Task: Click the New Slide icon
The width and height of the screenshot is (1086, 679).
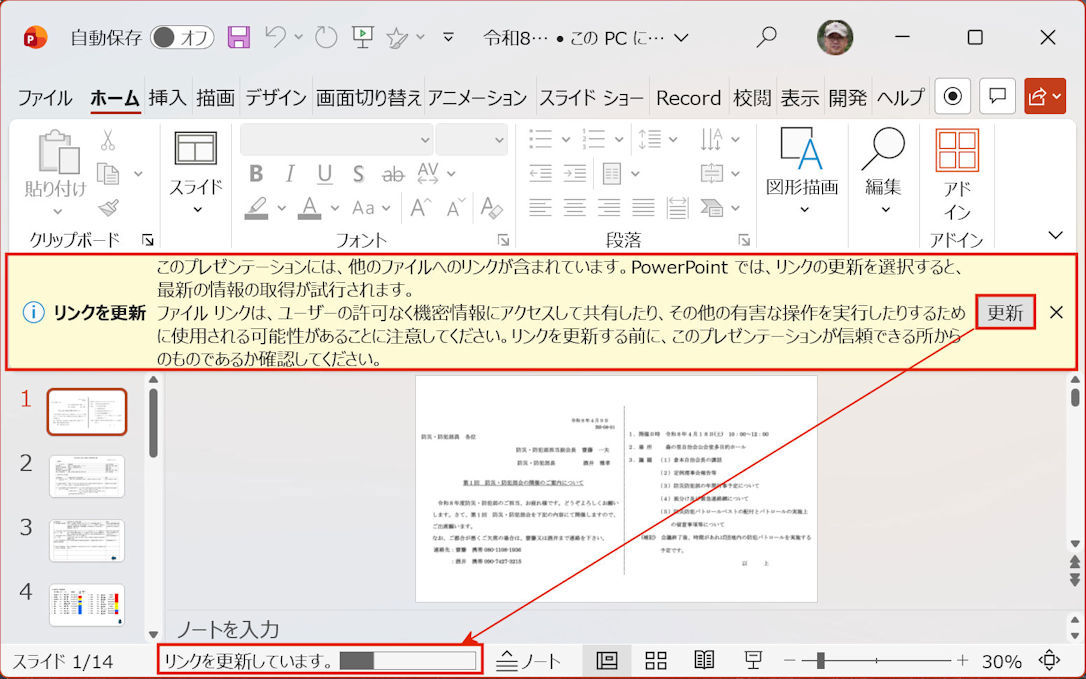Action: pyautogui.click(x=196, y=148)
